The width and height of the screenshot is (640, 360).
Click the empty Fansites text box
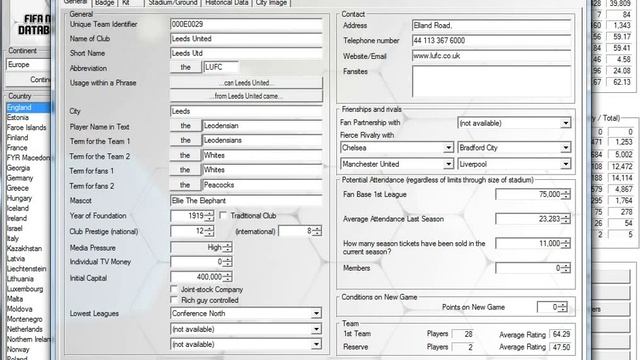pos(491,82)
